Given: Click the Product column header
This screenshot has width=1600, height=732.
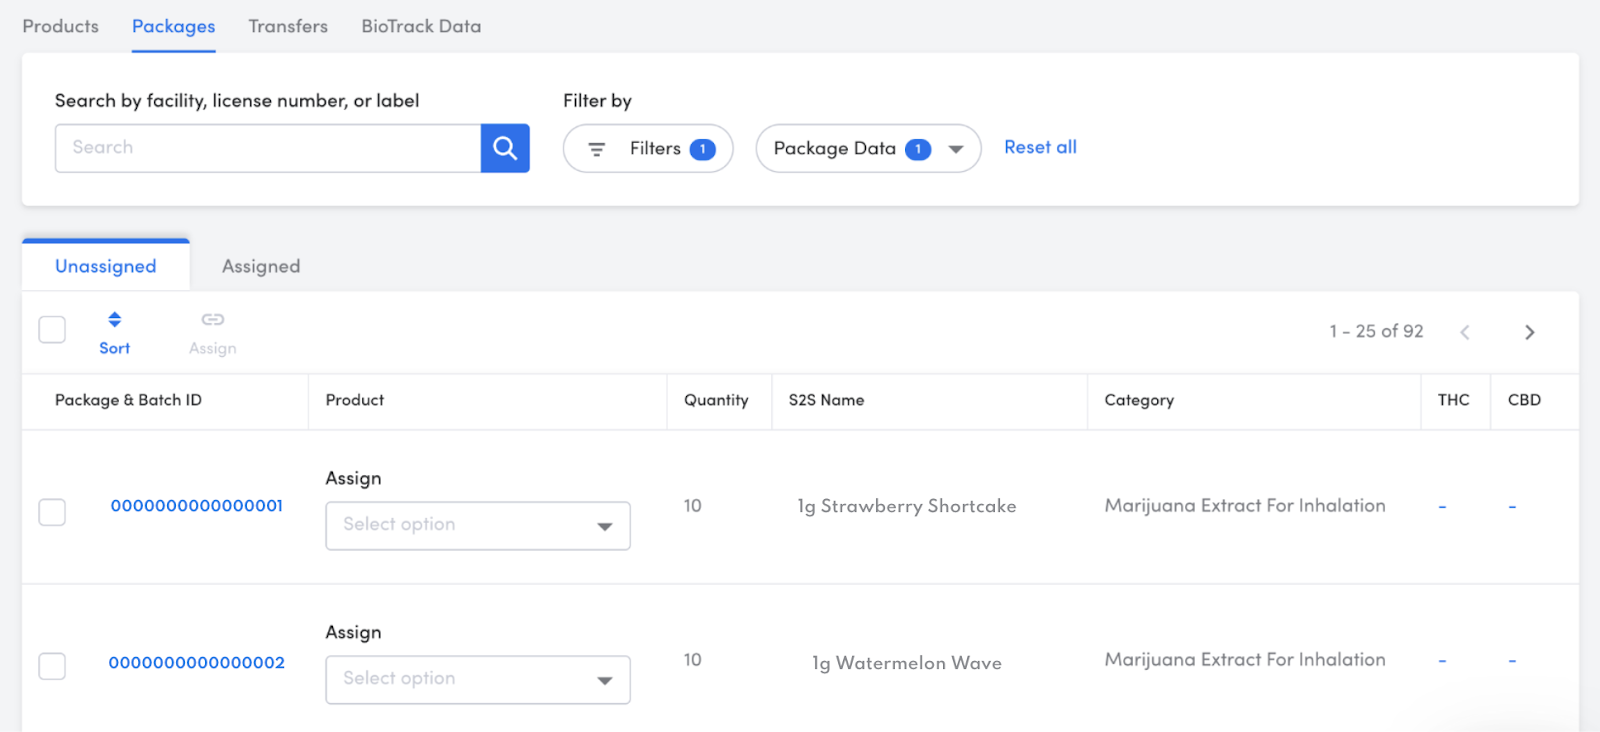Looking at the screenshot, I should coord(355,400).
